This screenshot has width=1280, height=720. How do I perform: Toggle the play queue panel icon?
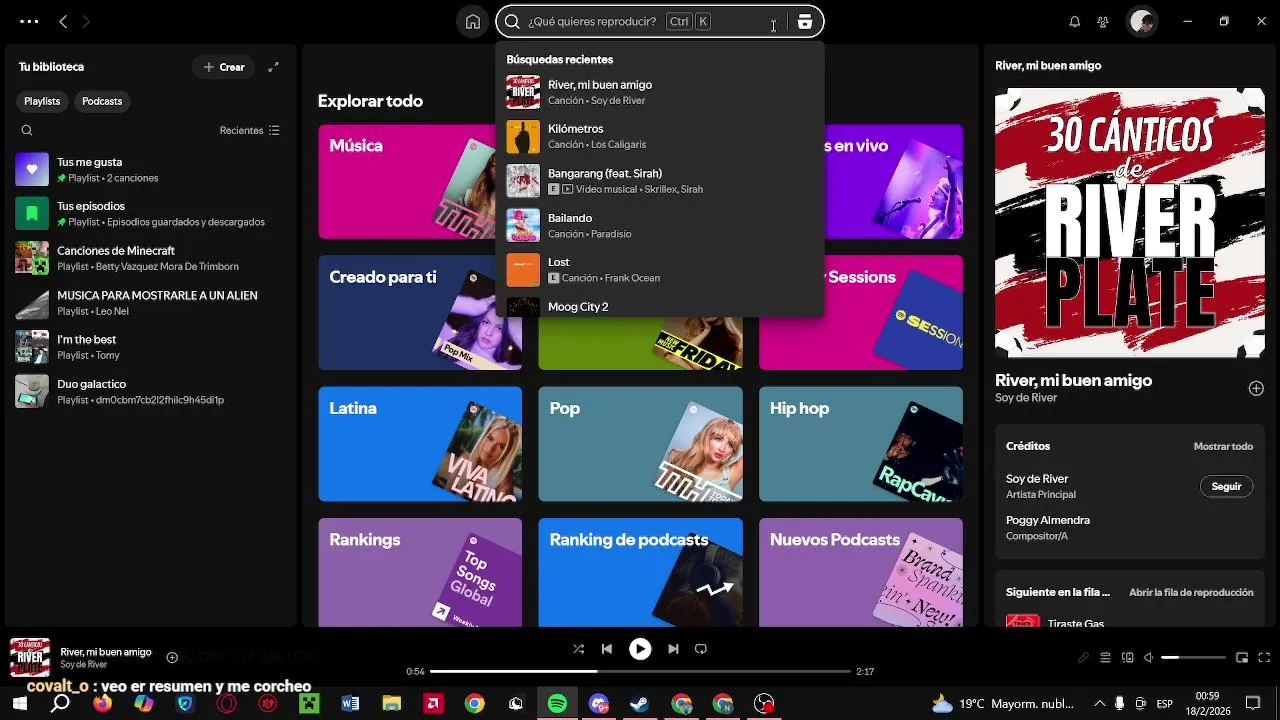coord(1105,658)
